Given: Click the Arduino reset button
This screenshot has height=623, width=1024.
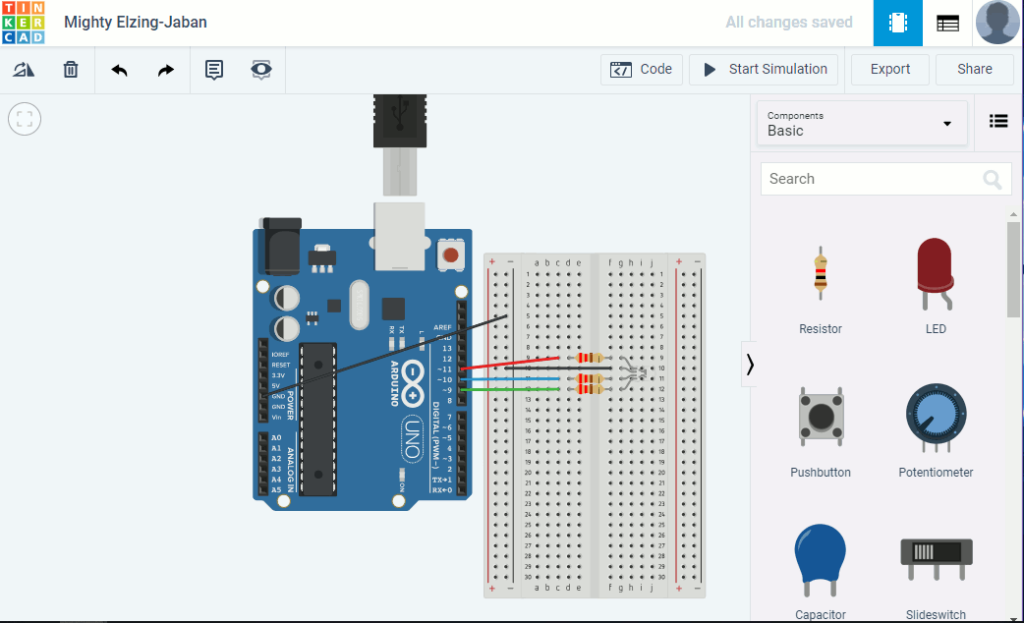Looking at the screenshot, I should (x=450, y=255).
